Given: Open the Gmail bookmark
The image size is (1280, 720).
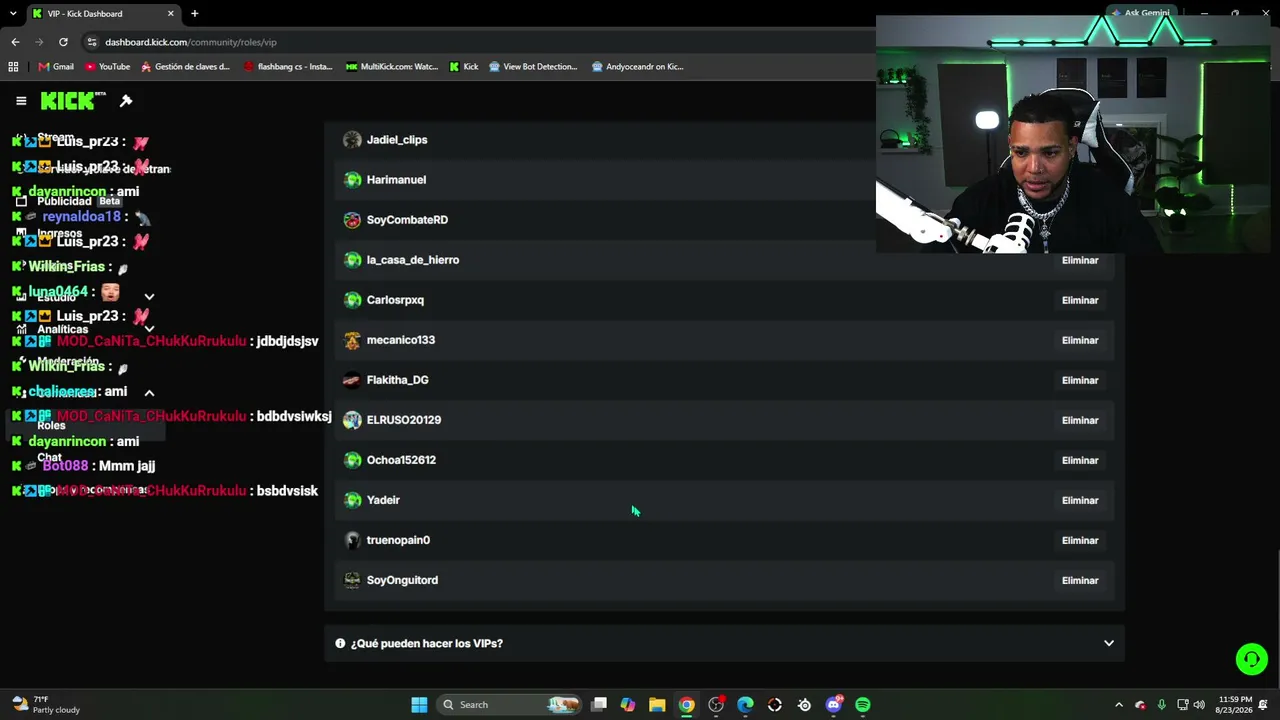Looking at the screenshot, I should tap(56, 67).
